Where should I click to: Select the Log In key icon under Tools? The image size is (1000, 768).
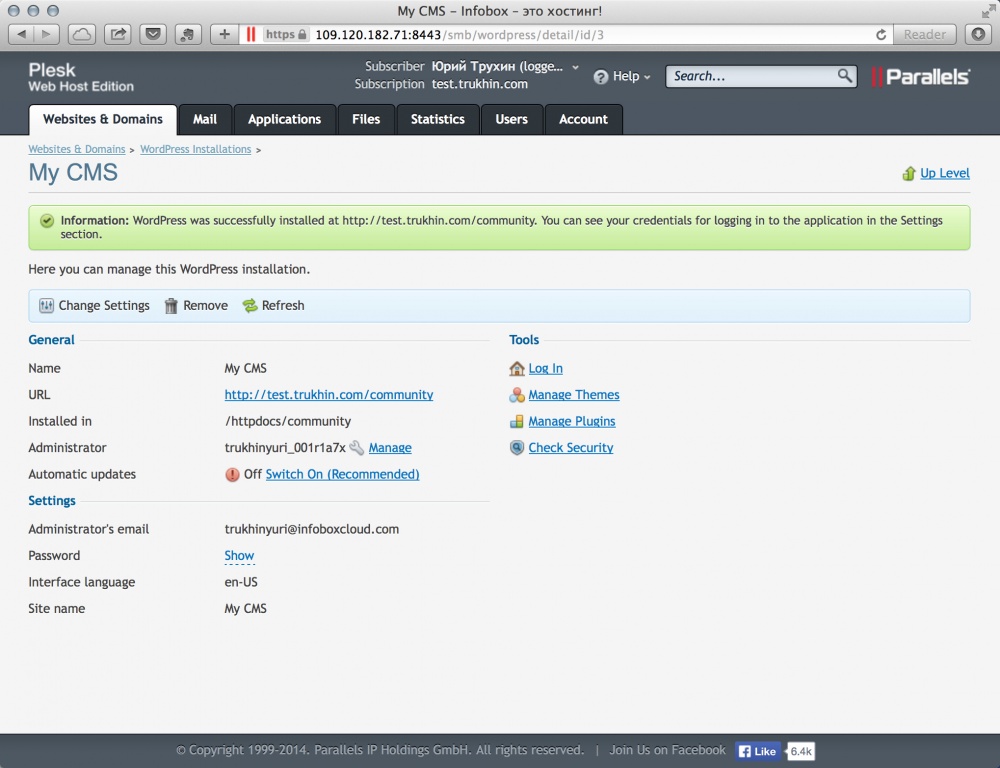point(515,368)
